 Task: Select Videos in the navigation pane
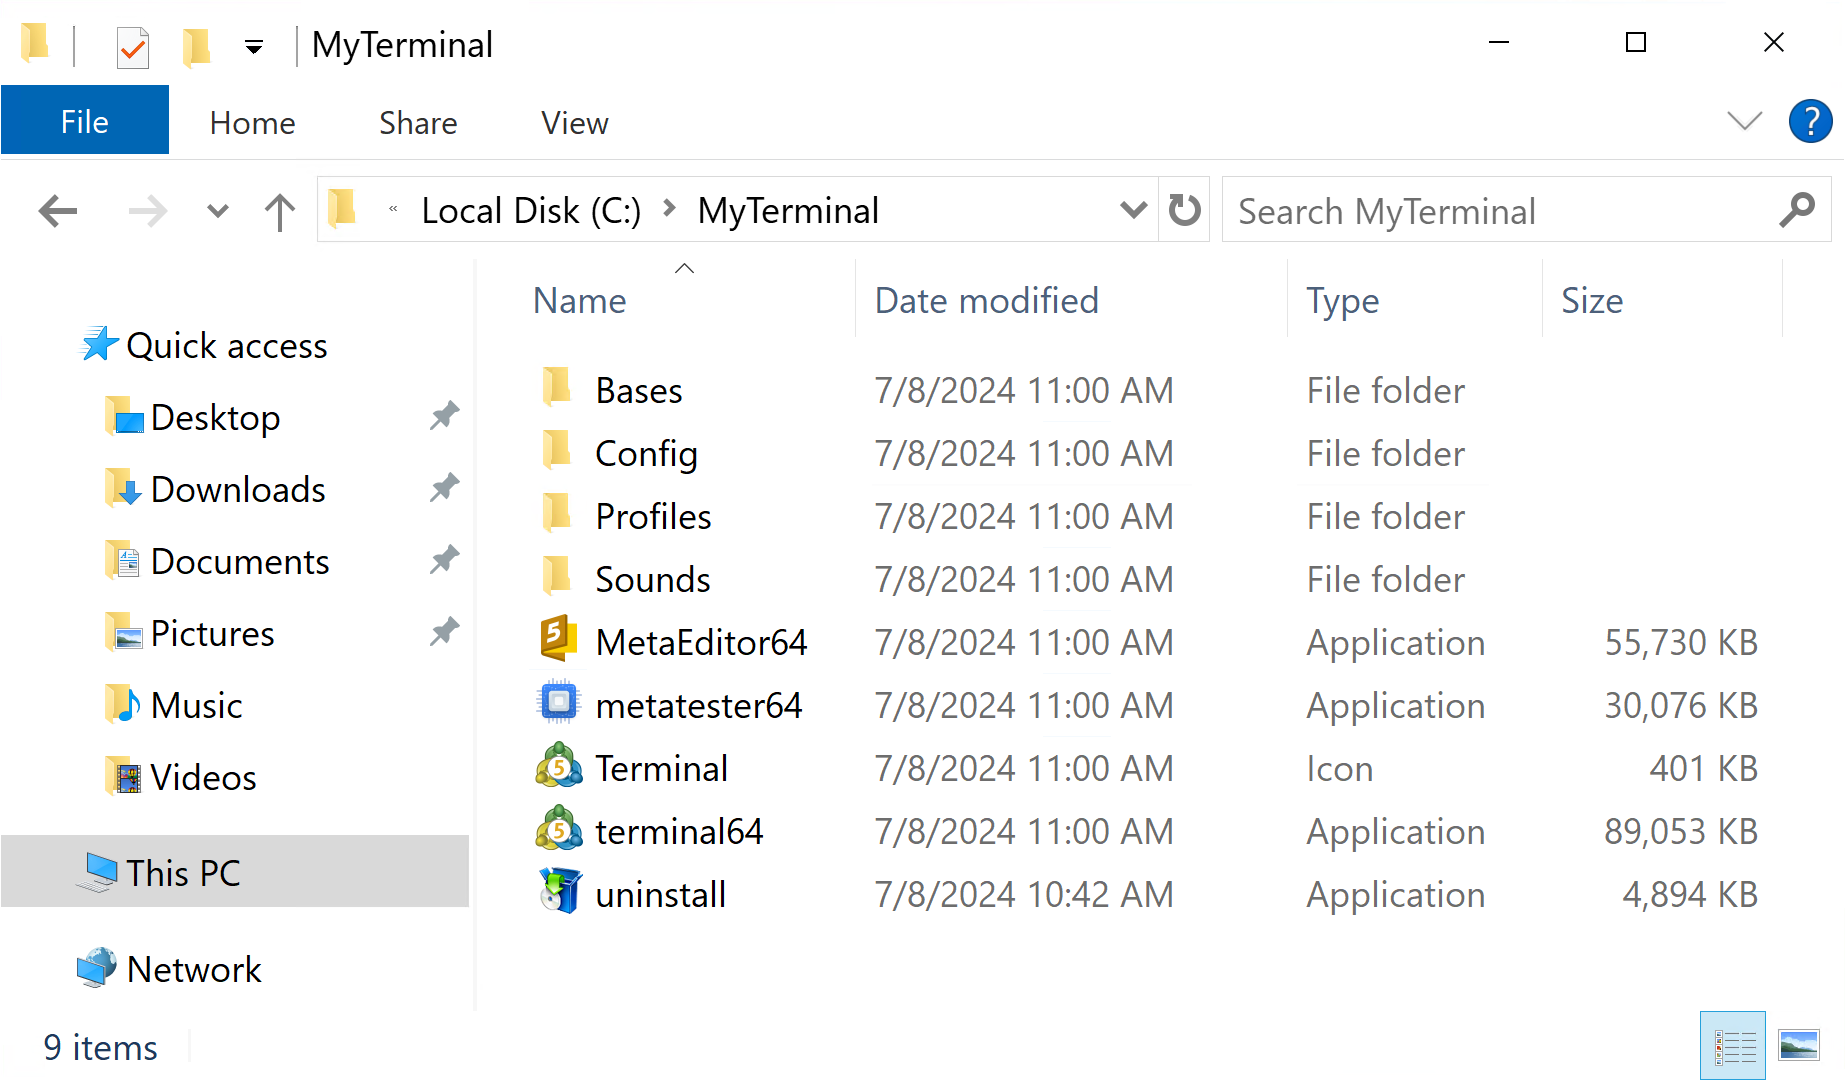(203, 776)
